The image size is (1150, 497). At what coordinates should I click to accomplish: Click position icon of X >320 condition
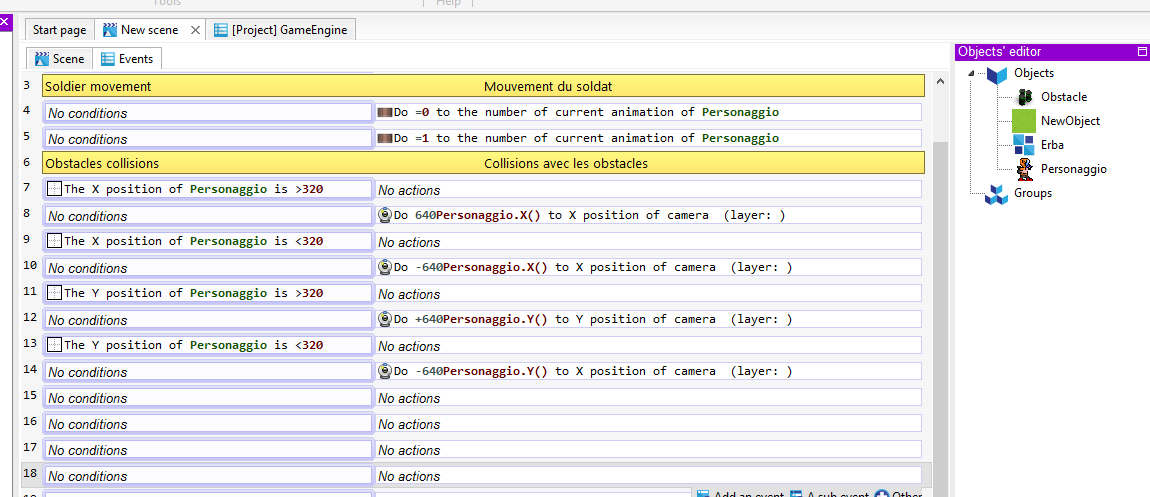[54, 189]
